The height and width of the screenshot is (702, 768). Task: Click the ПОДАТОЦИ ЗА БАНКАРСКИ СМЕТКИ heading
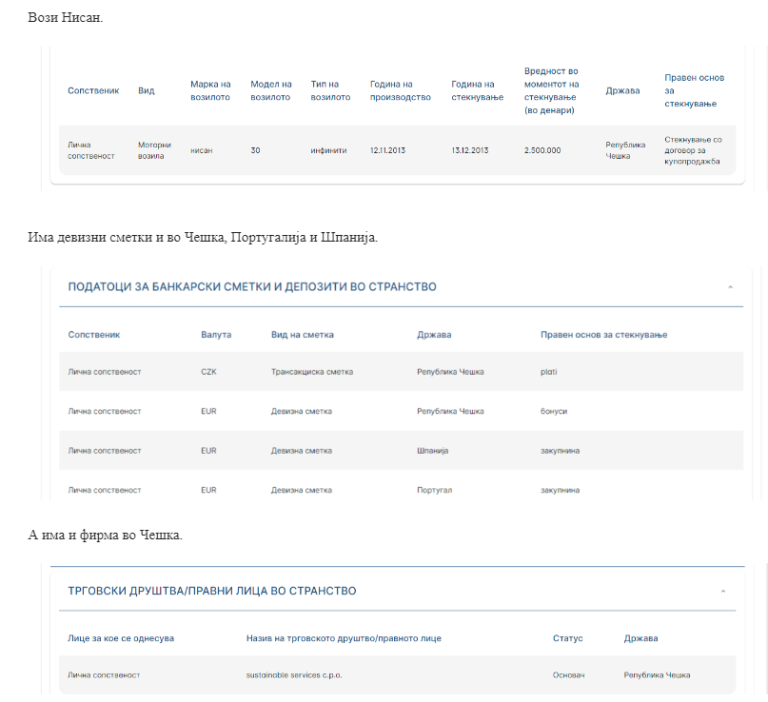click(x=252, y=287)
